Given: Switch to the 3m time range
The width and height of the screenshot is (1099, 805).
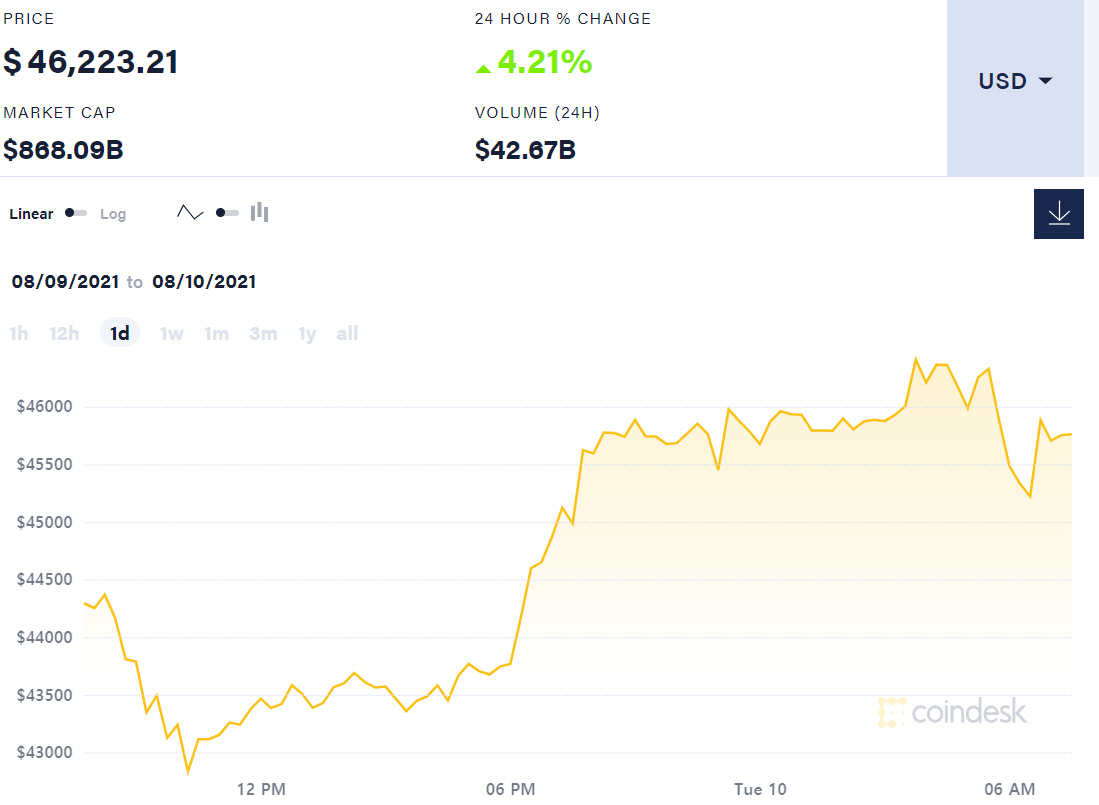Looking at the screenshot, I should (263, 334).
